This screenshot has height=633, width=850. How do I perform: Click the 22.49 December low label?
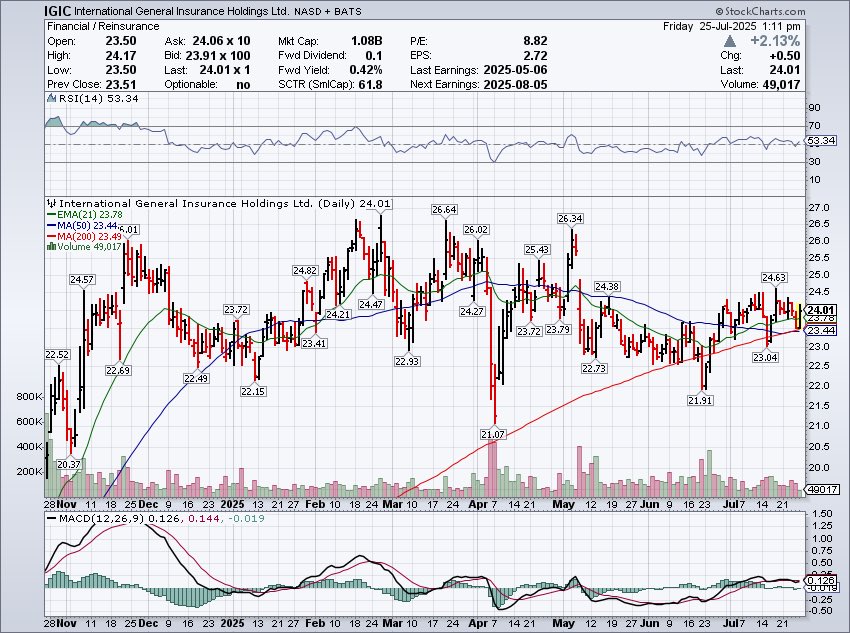(x=196, y=378)
